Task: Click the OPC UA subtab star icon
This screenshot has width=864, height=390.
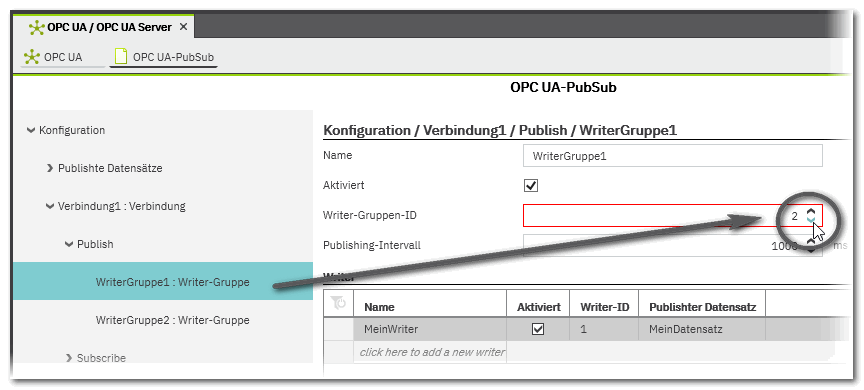Action: (x=32, y=57)
